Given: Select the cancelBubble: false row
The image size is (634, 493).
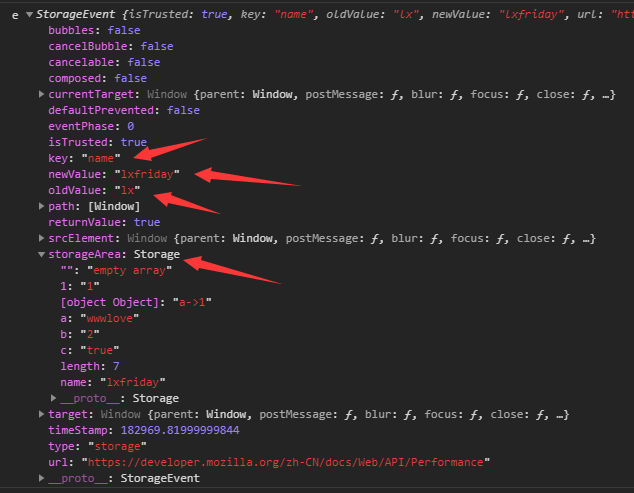Looking at the screenshot, I should tap(111, 47).
